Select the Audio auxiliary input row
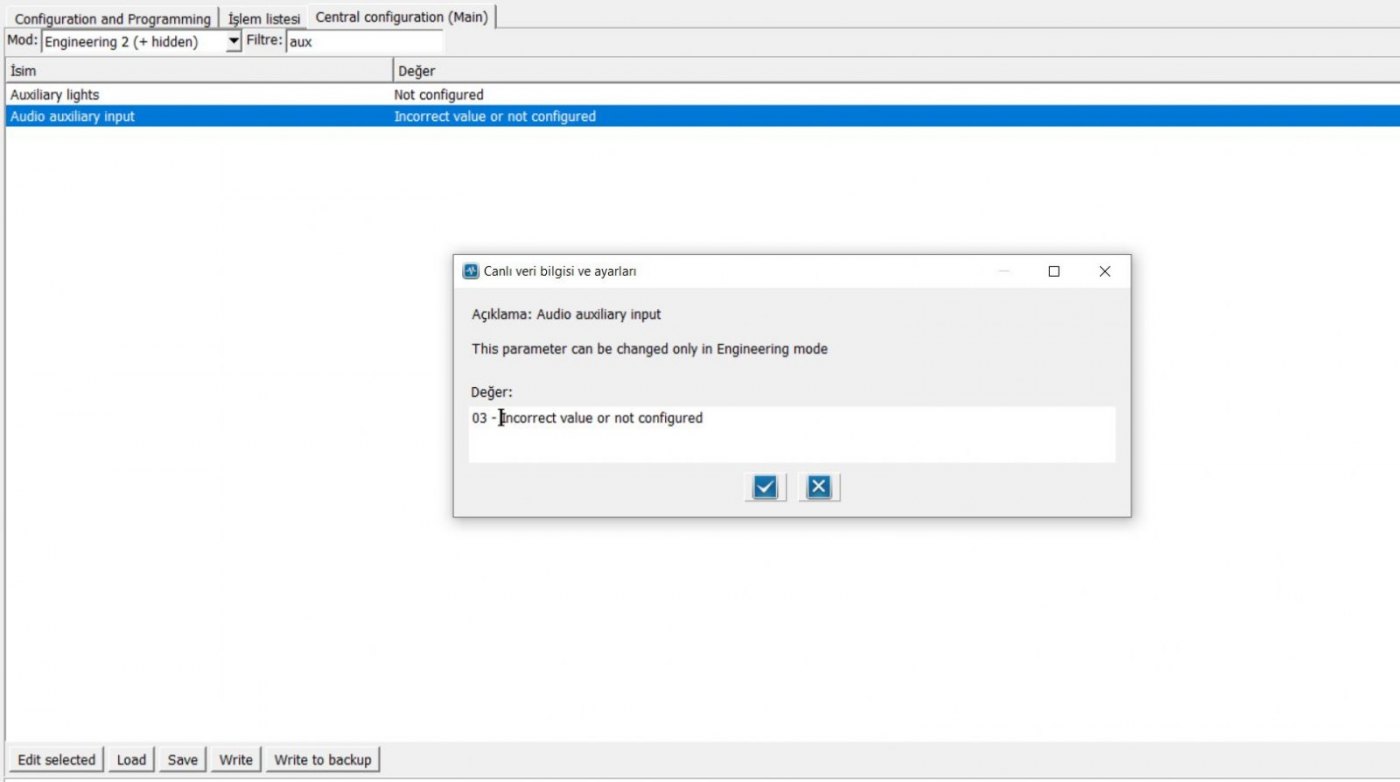The height and width of the screenshot is (782, 1400). pos(702,116)
